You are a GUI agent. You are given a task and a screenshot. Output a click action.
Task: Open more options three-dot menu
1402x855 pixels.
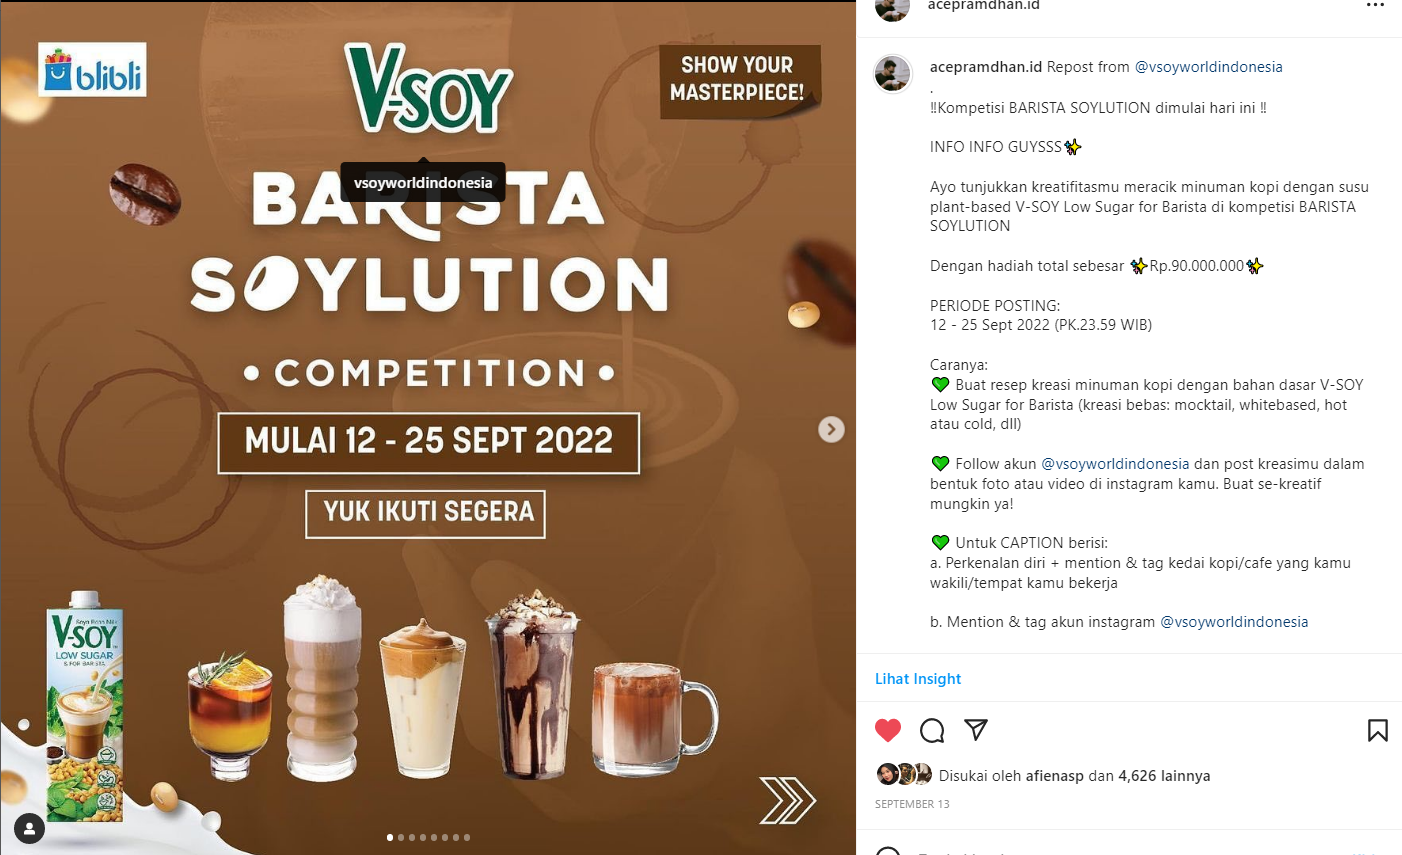point(1376,5)
